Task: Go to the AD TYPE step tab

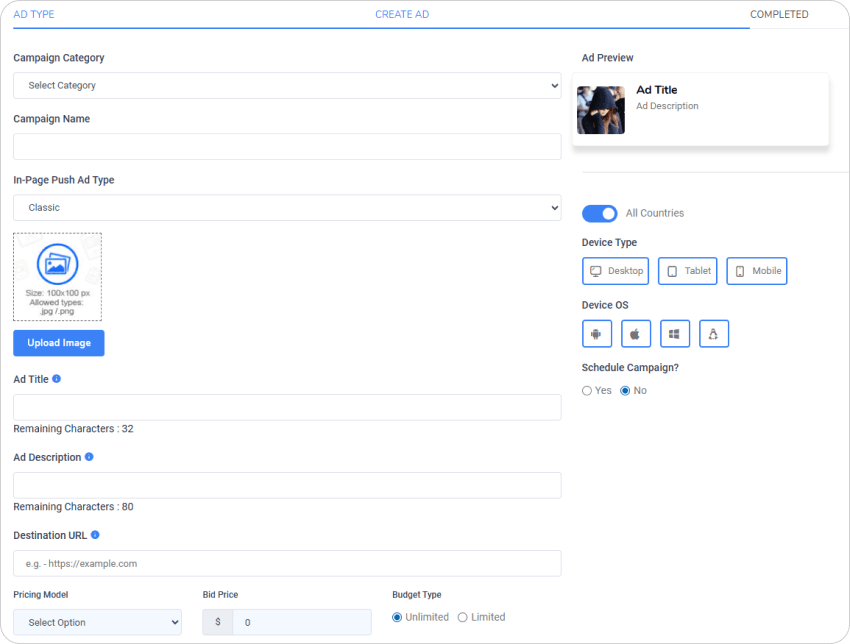Action: [34, 15]
